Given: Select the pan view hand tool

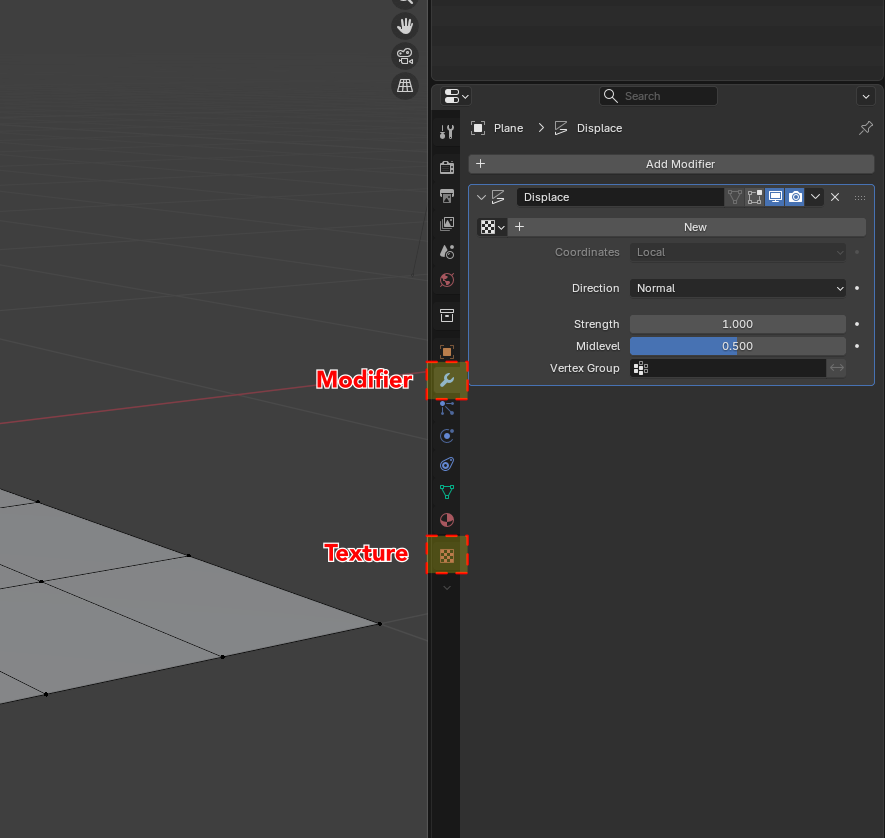Looking at the screenshot, I should (x=405, y=26).
